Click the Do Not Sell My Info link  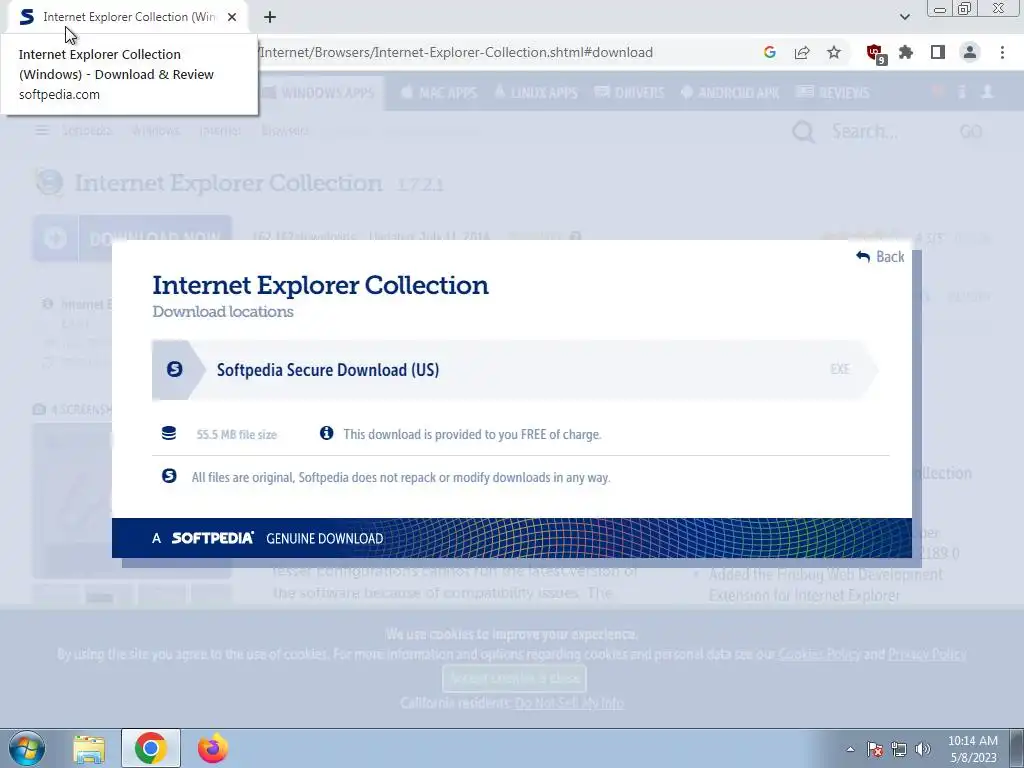(x=569, y=703)
